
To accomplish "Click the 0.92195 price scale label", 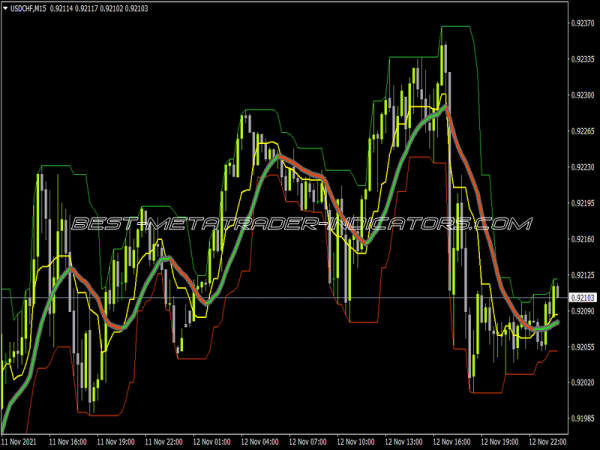I will coord(583,203).
